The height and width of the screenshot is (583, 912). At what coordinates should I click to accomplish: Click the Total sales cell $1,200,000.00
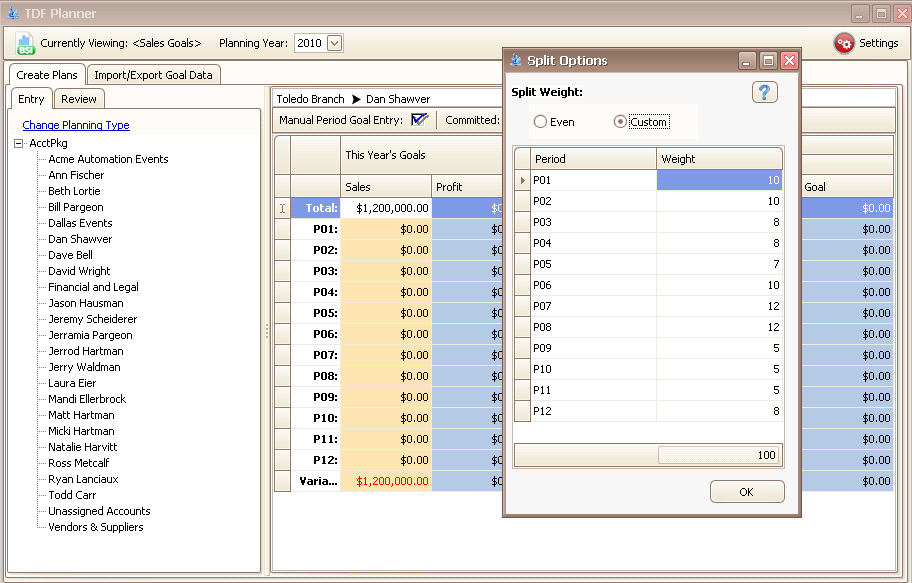pyautogui.click(x=386, y=208)
